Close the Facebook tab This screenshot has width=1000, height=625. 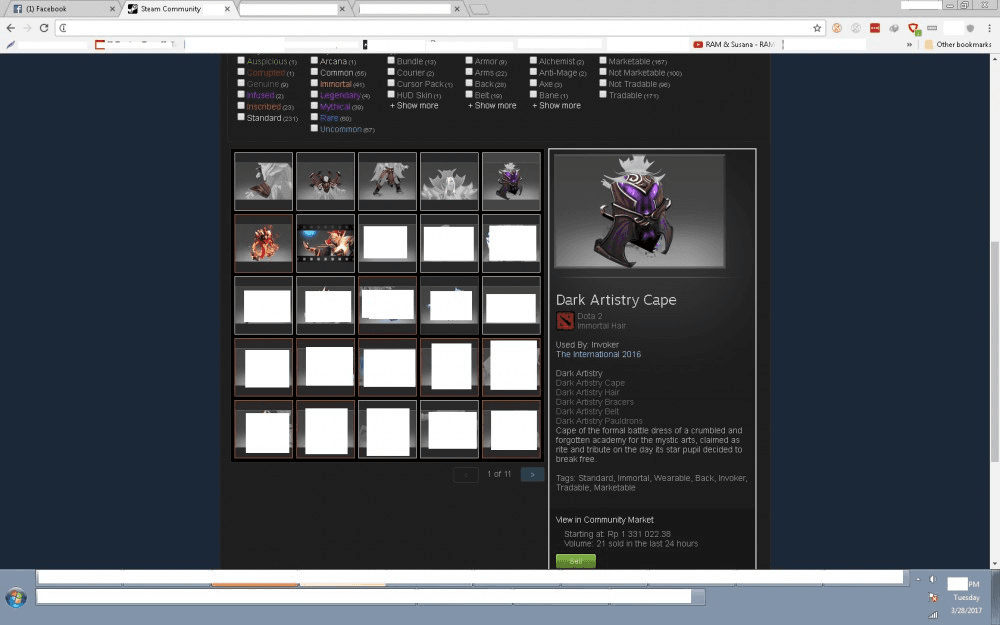[112, 9]
